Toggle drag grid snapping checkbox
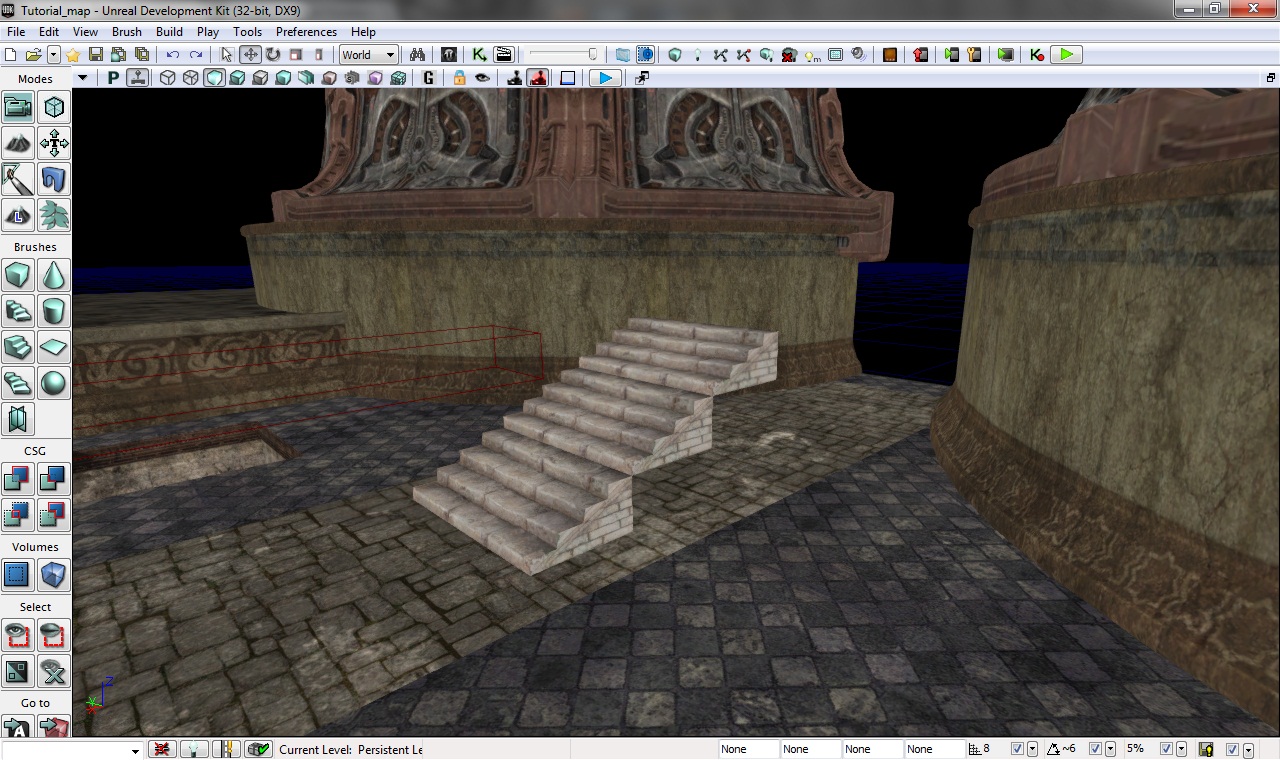Viewport: 1280px width, 760px height. [x=1017, y=749]
